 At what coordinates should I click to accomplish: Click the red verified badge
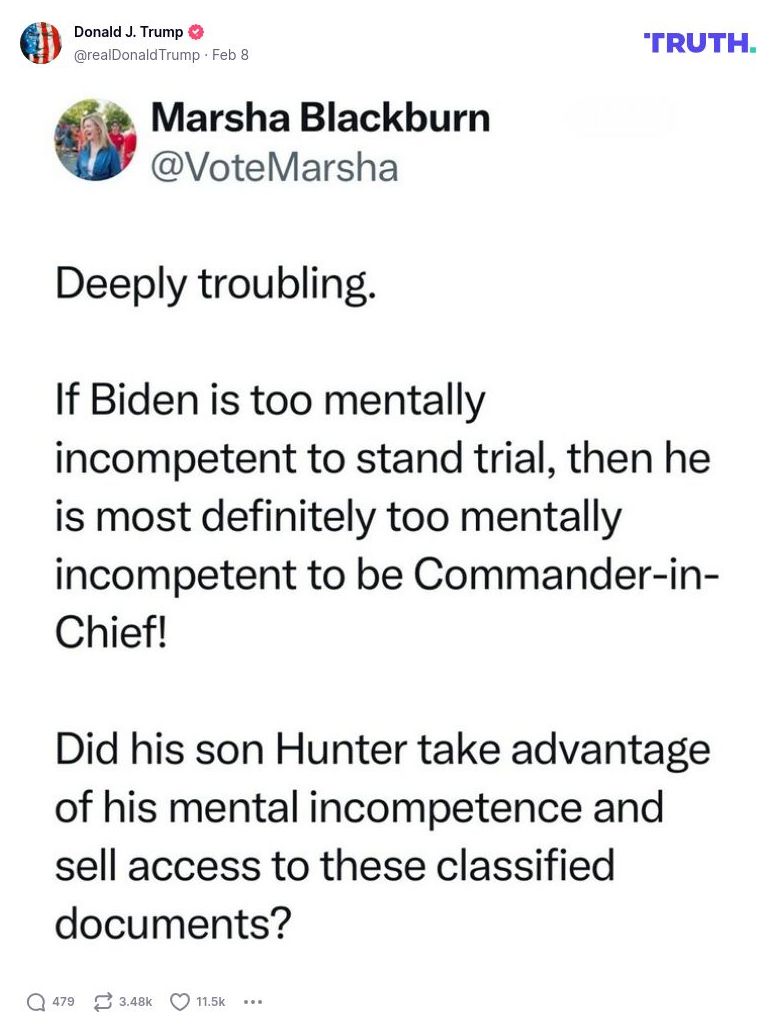click(196, 32)
